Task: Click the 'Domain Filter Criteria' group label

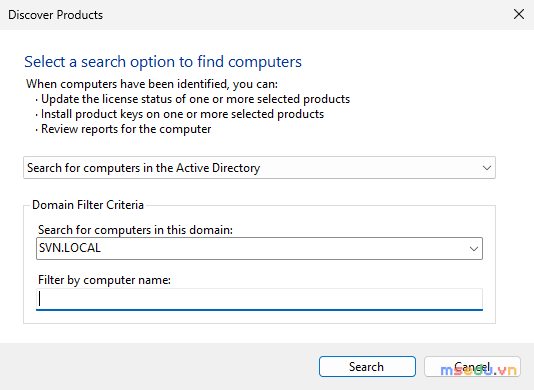Action: (88, 205)
